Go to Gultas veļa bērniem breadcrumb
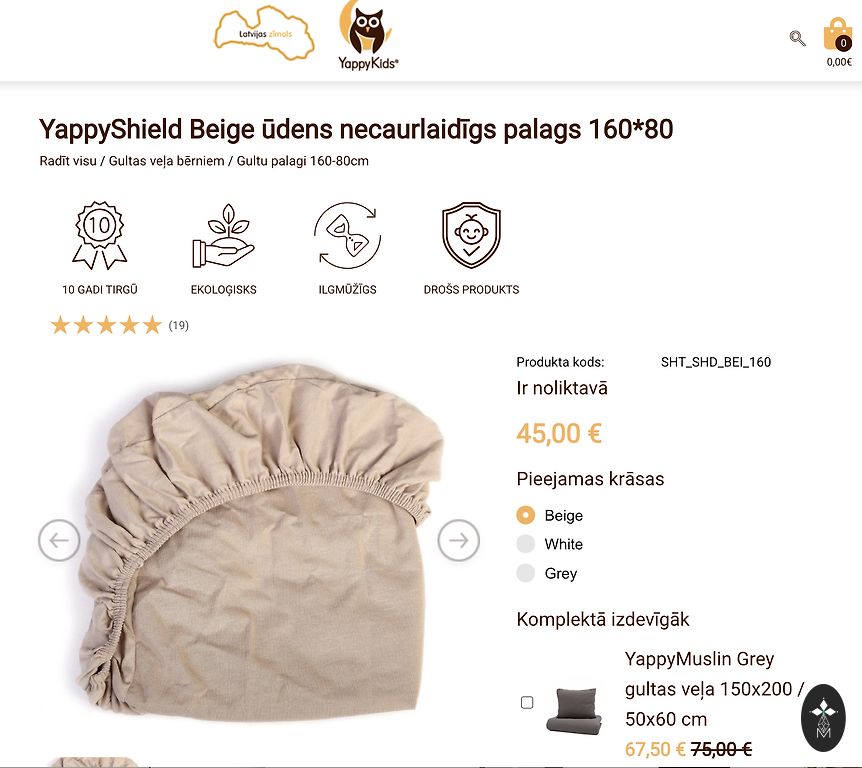This screenshot has height=768, width=862. pyautogui.click(x=167, y=161)
